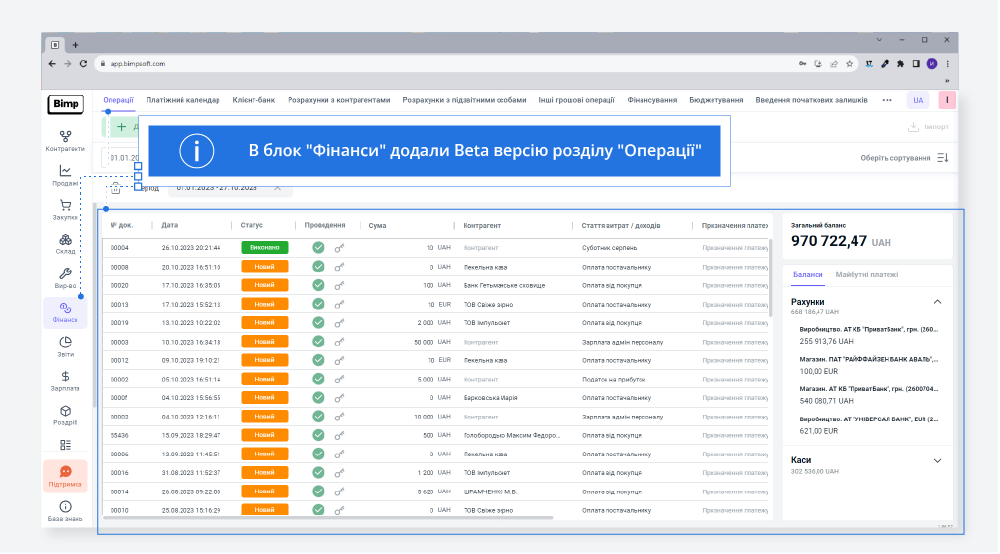Open the Зарплата payroll section
Screen dimensions: 1000x554
point(65,381)
